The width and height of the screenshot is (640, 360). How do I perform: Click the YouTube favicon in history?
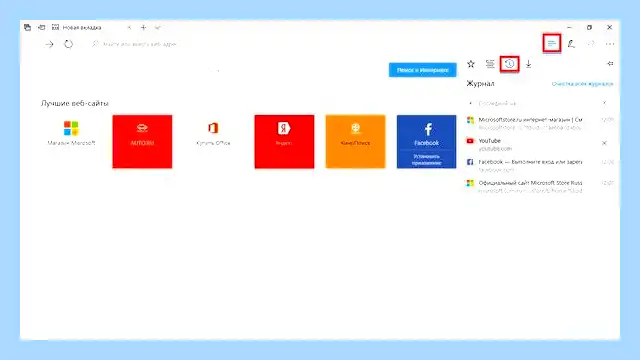(470, 141)
